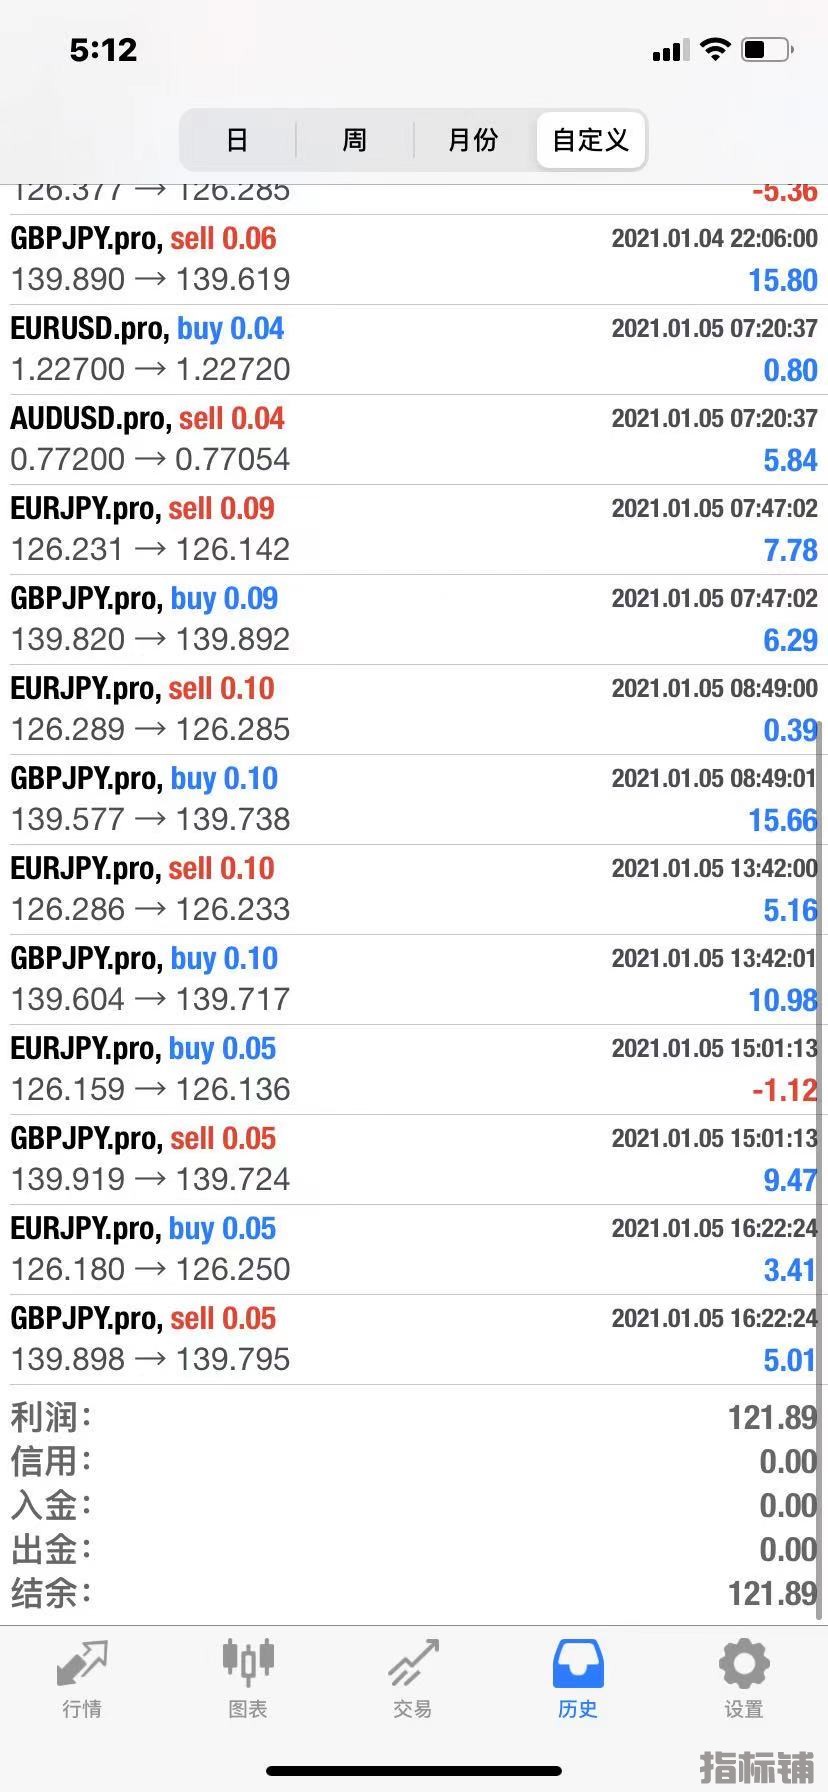Tap the battery status icon
The image size is (828, 1792).
tap(768, 49)
